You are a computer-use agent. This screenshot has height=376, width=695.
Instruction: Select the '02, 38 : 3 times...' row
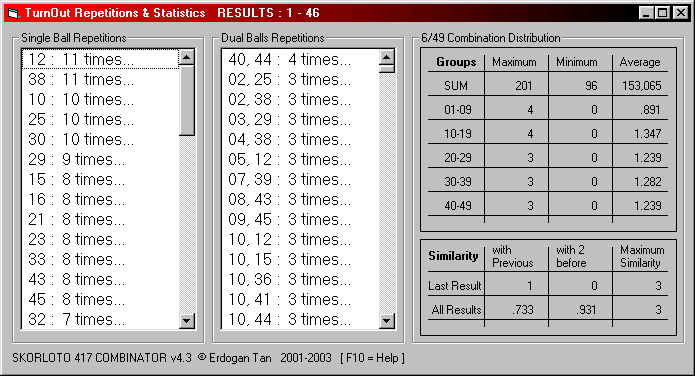(x=300, y=99)
